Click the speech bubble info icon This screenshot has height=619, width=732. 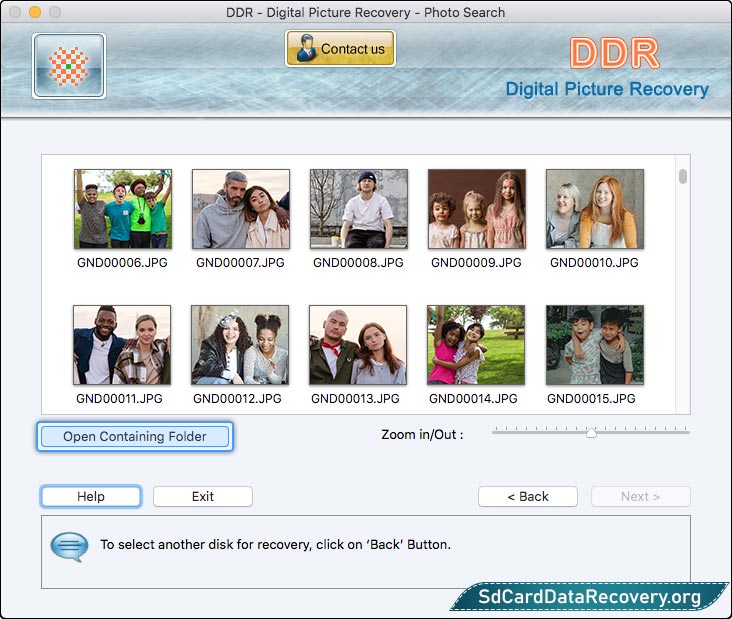pos(69,546)
